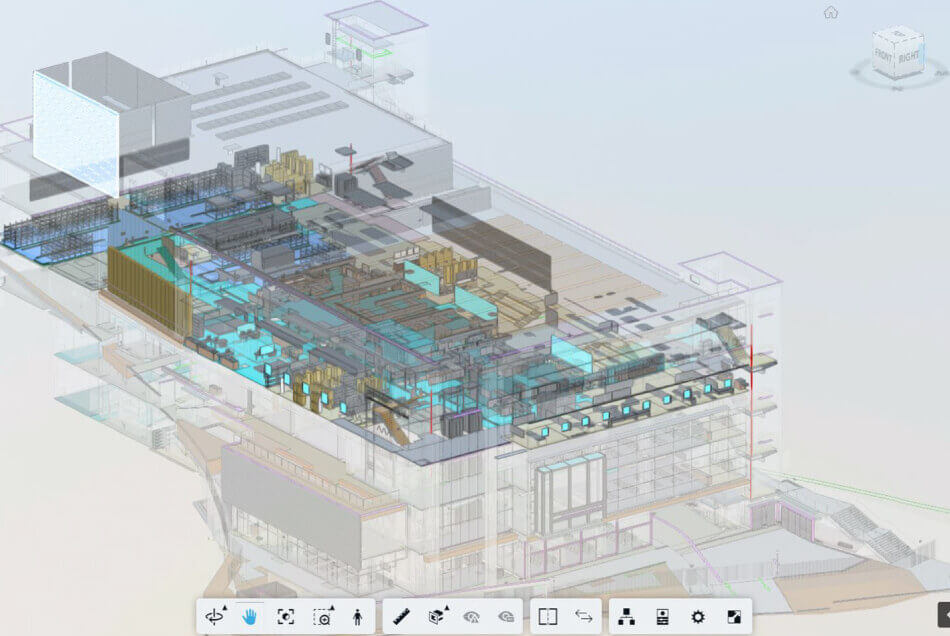The width and height of the screenshot is (950, 636).
Task: Click the Home view button
Action: (831, 11)
